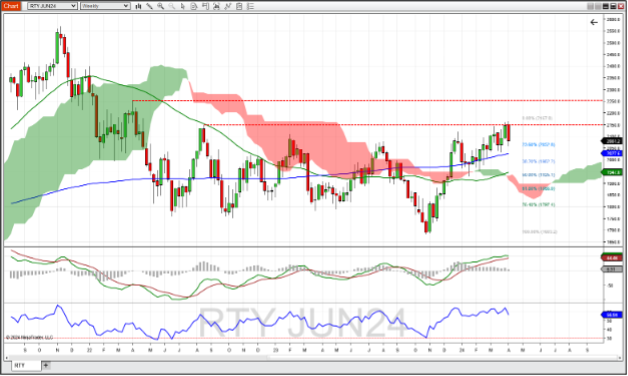Image resolution: width=628 pixels, height=376 pixels.
Task: Open the instrument dropdown showing RTY JUN24
Action: [52, 6]
